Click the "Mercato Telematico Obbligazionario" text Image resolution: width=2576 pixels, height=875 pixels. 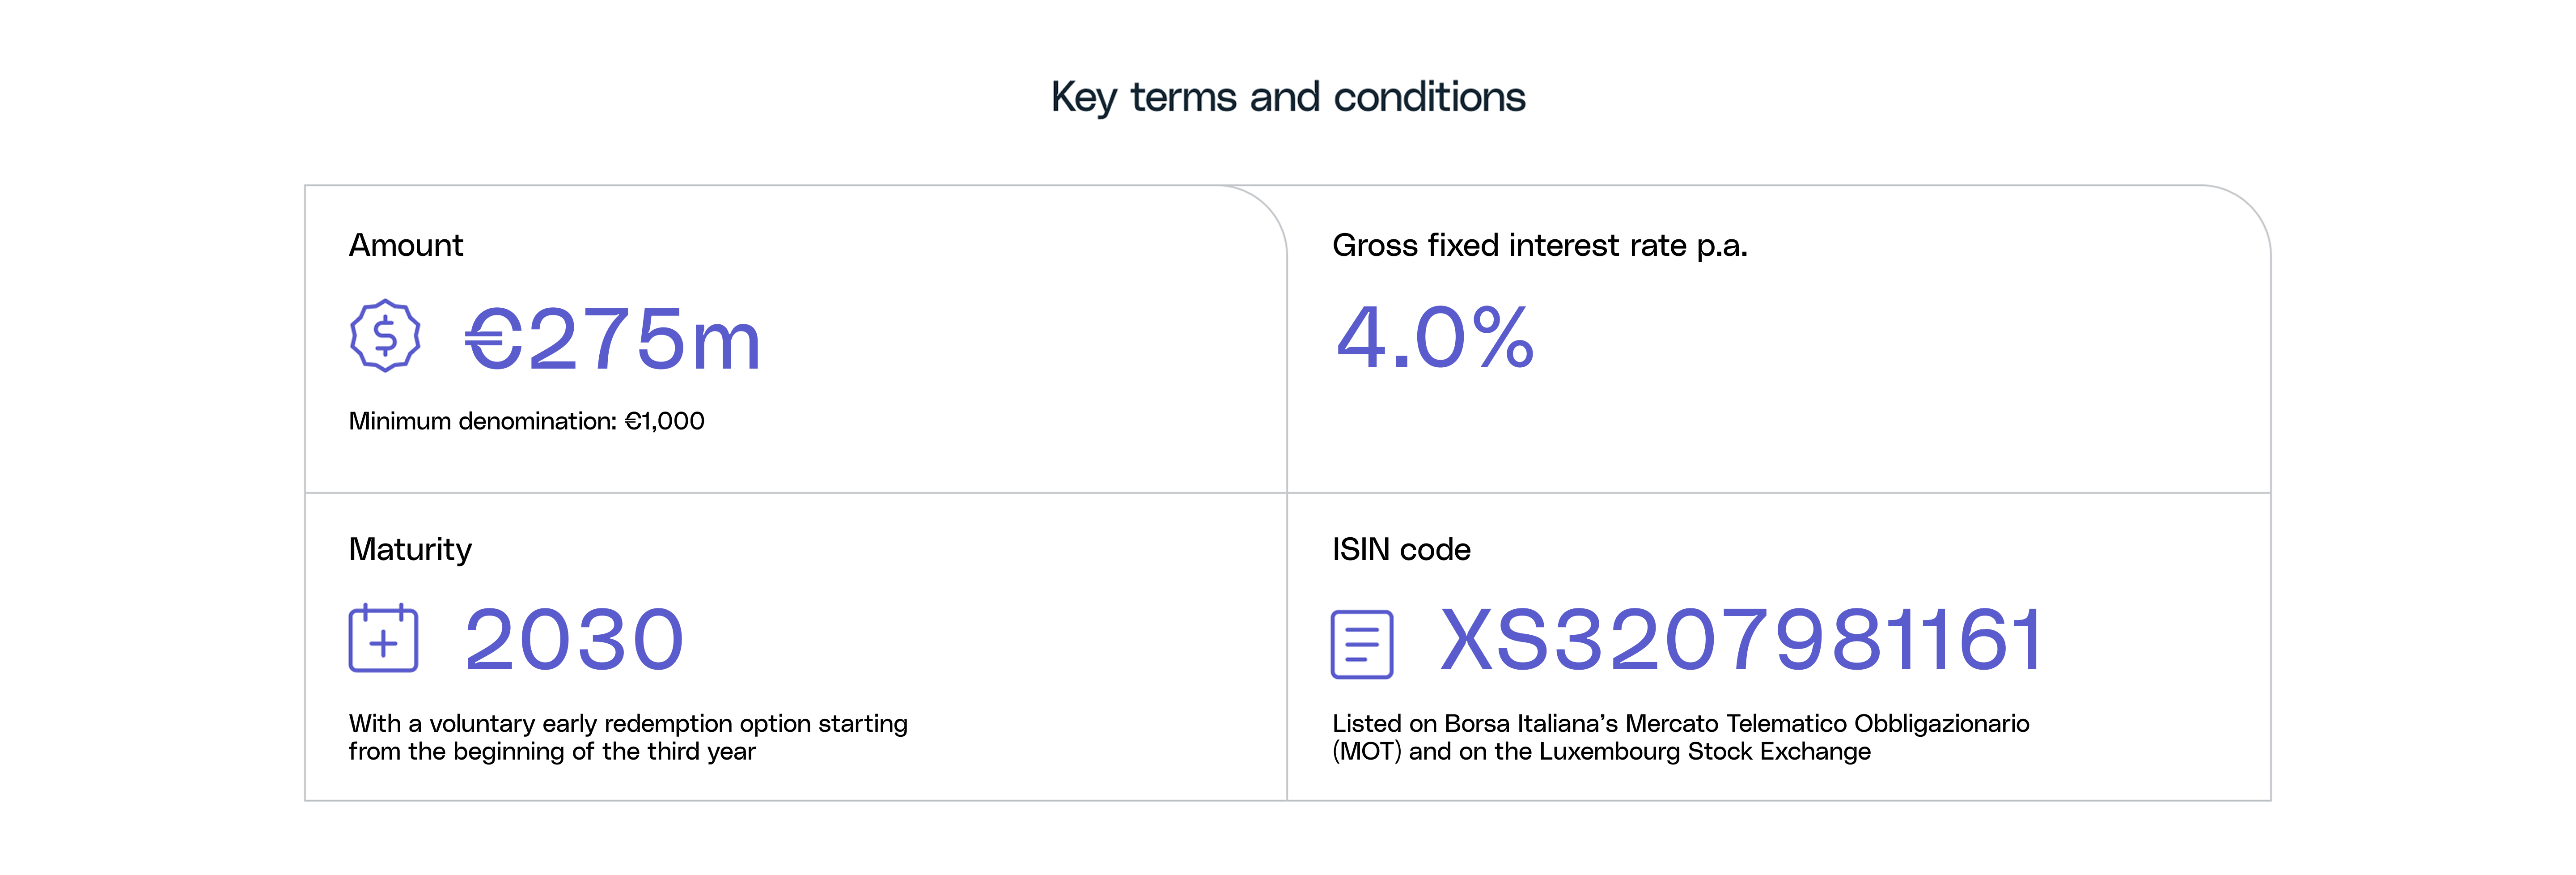pos(1826,723)
